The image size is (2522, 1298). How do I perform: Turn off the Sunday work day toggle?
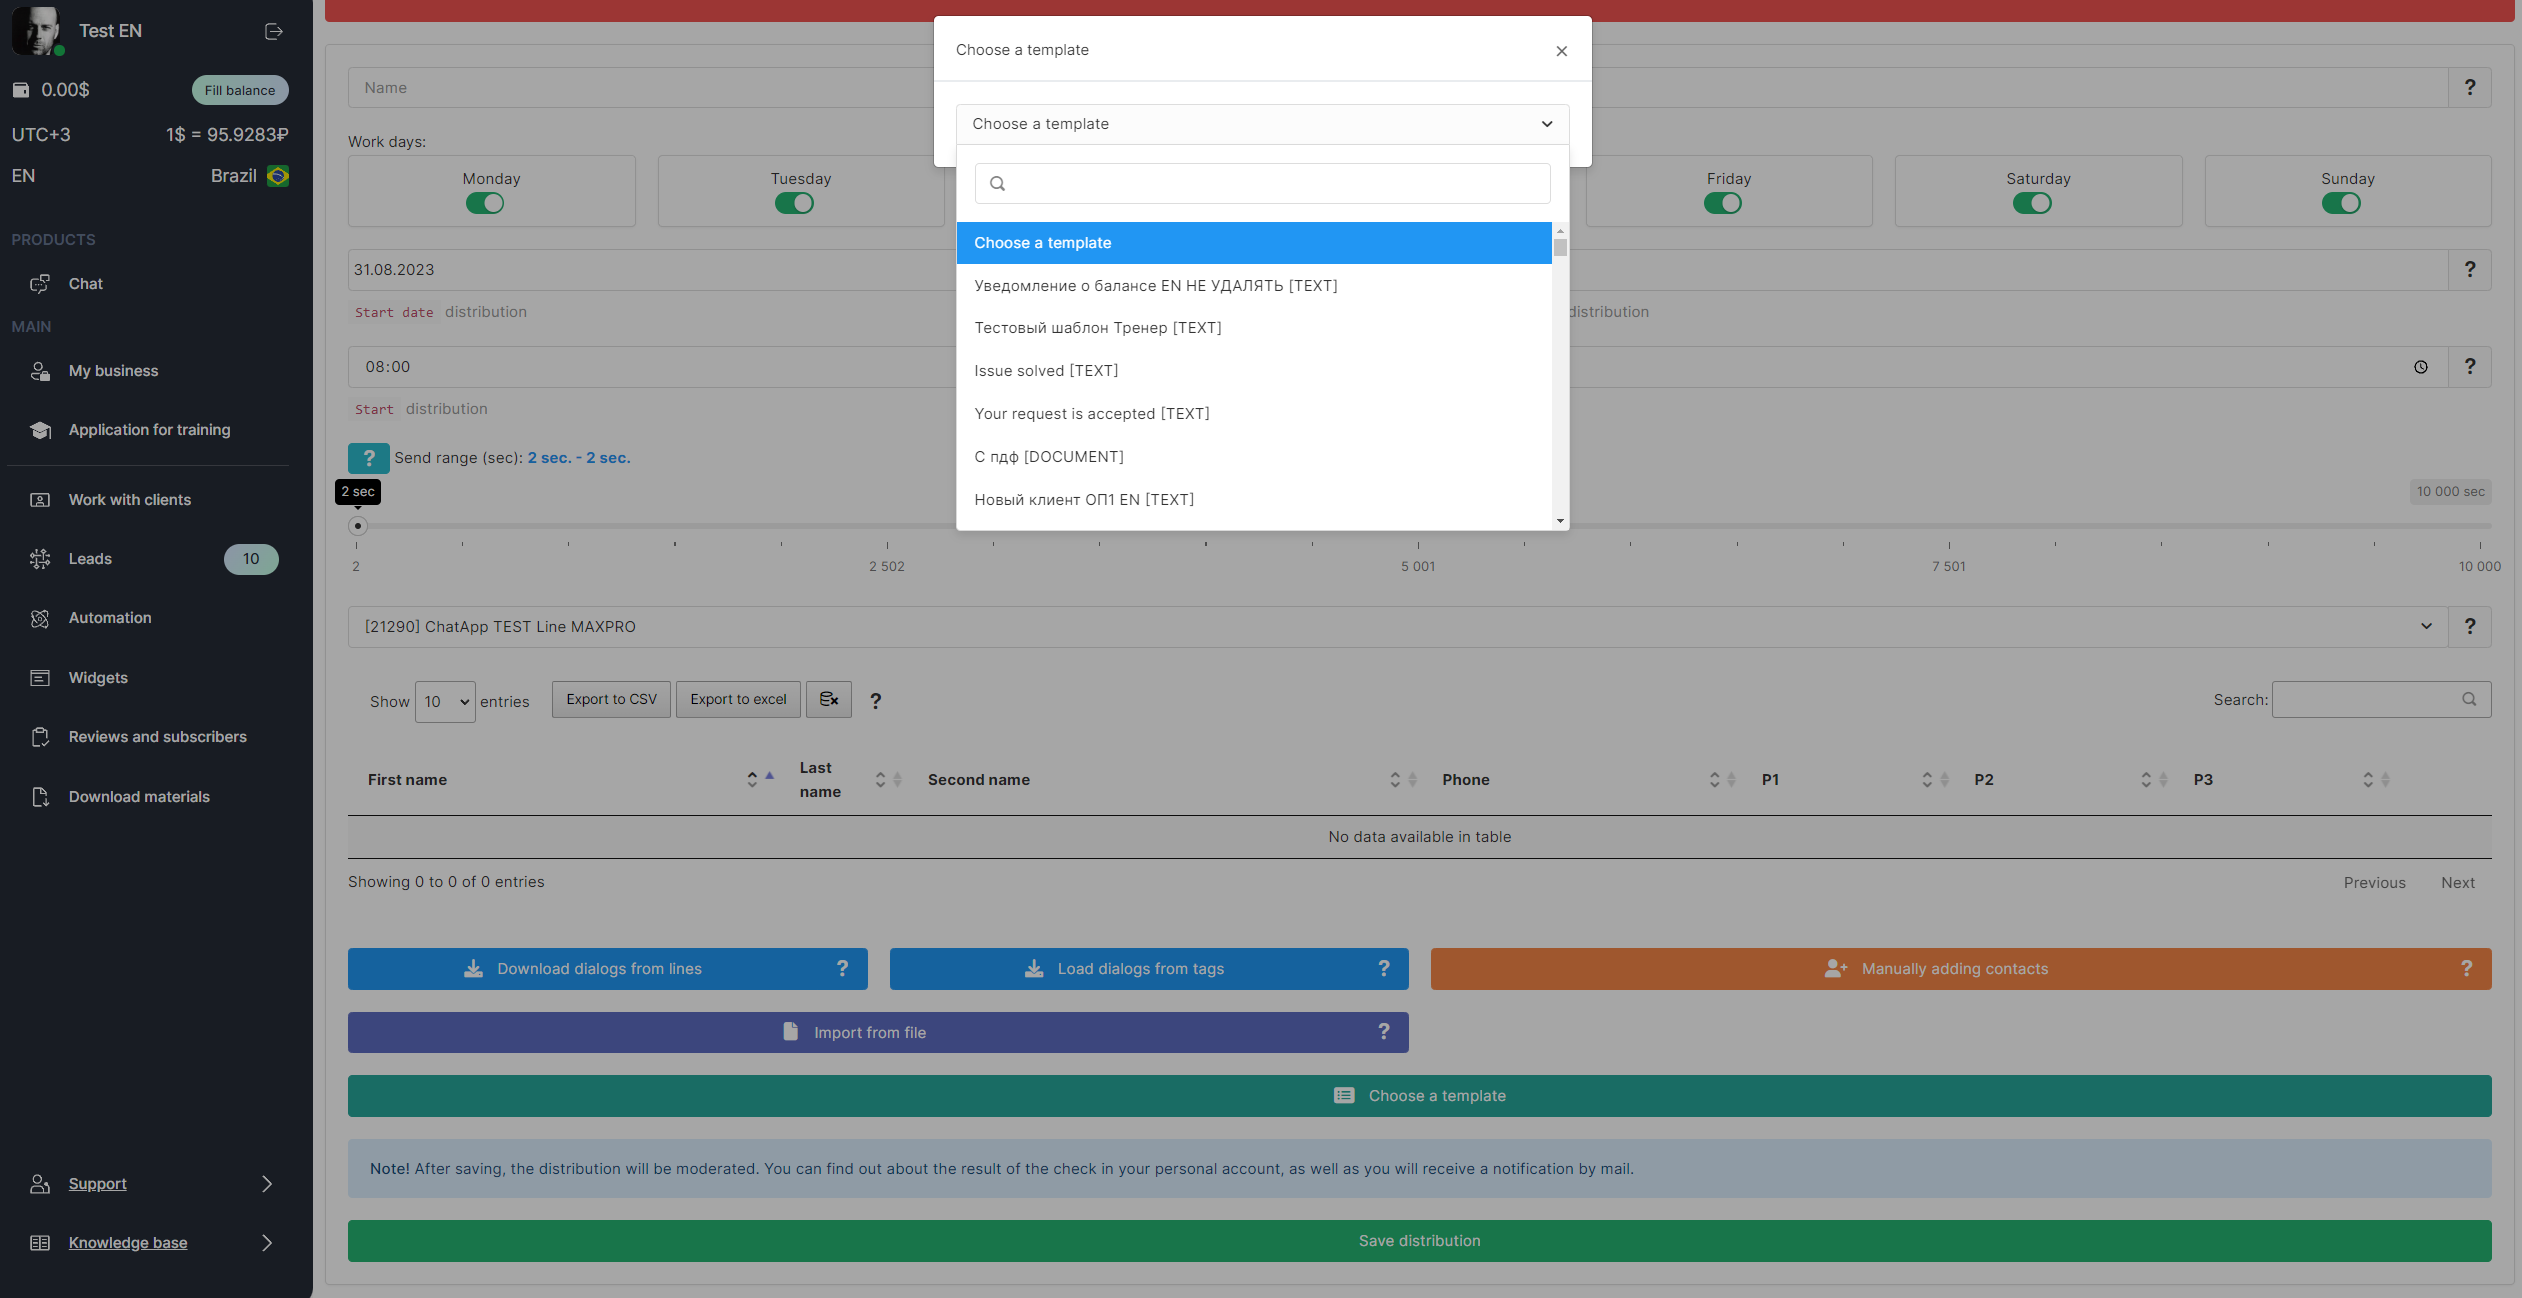click(x=2340, y=204)
